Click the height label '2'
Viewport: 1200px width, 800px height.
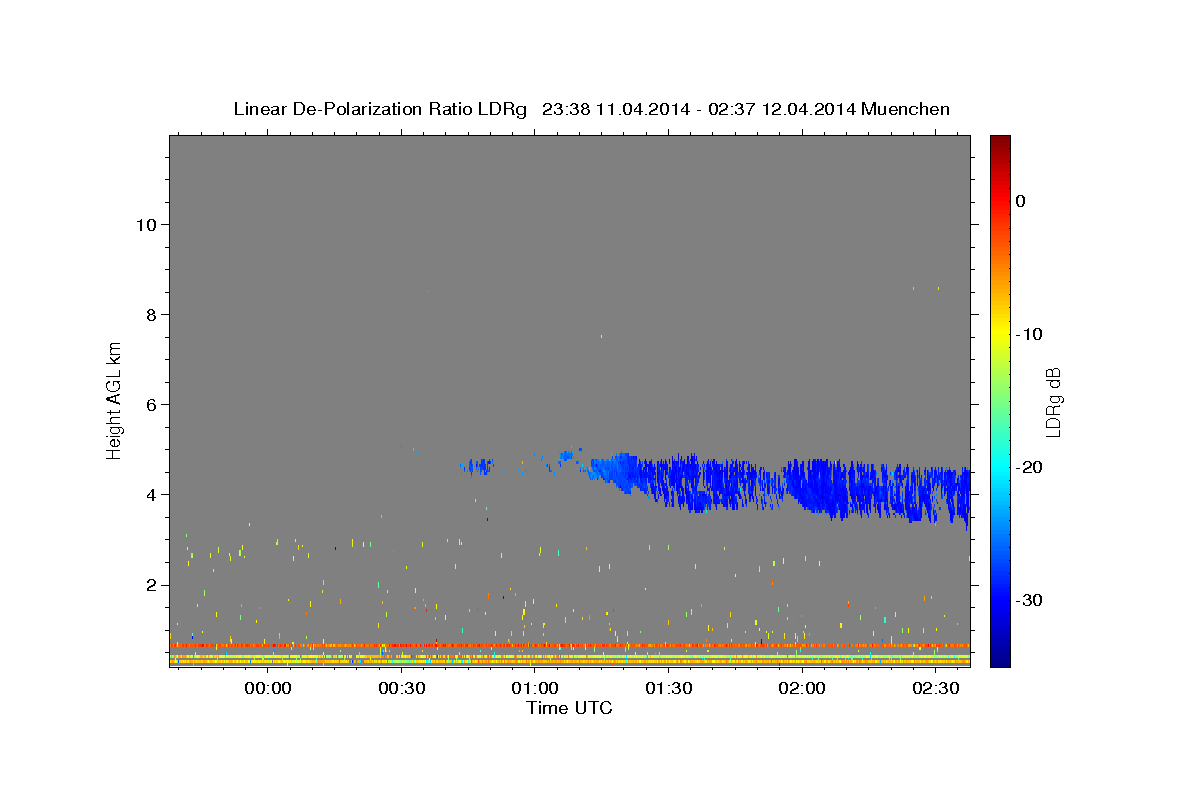149,584
